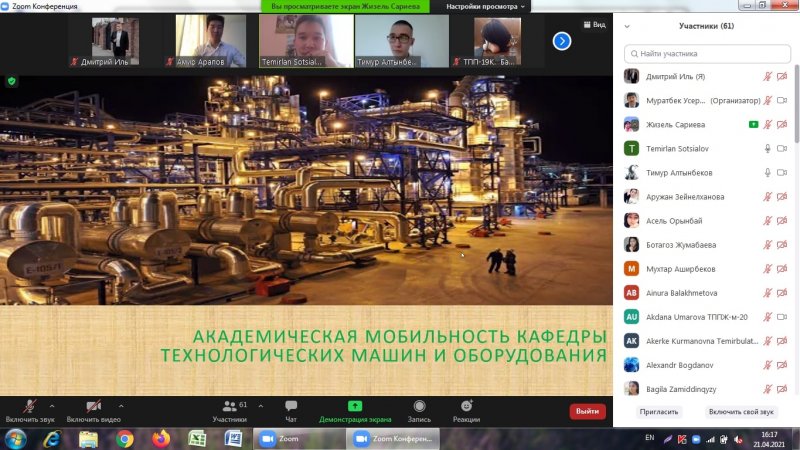
Task: Collapse participants panel chevron
Action: tap(627, 26)
